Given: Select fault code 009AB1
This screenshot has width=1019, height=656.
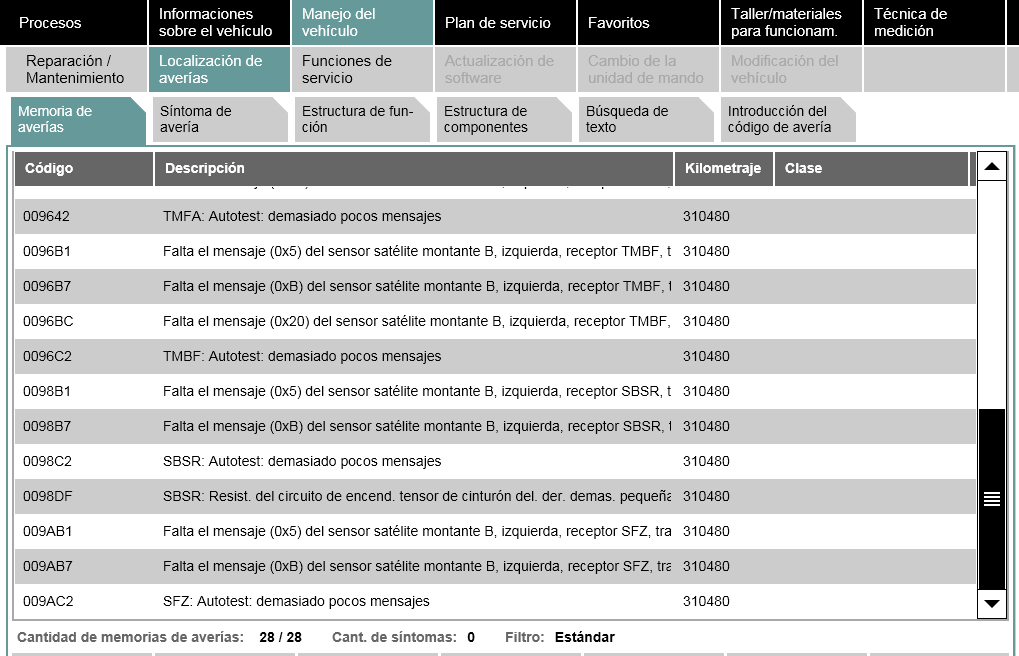Looking at the screenshot, I should coord(495,532).
